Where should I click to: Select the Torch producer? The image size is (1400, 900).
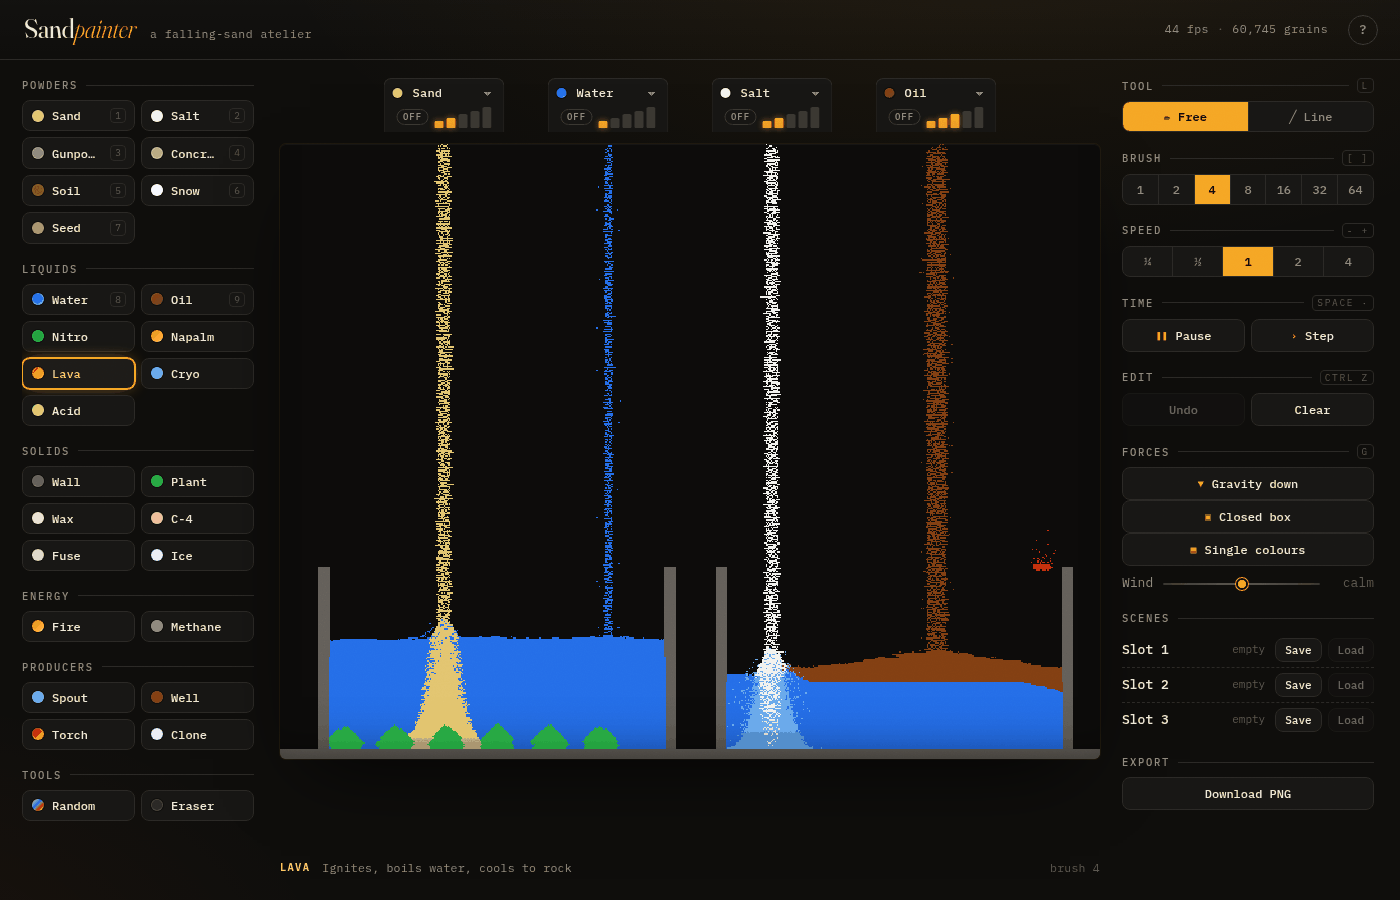pyautogui.click(x=78, y=735)
